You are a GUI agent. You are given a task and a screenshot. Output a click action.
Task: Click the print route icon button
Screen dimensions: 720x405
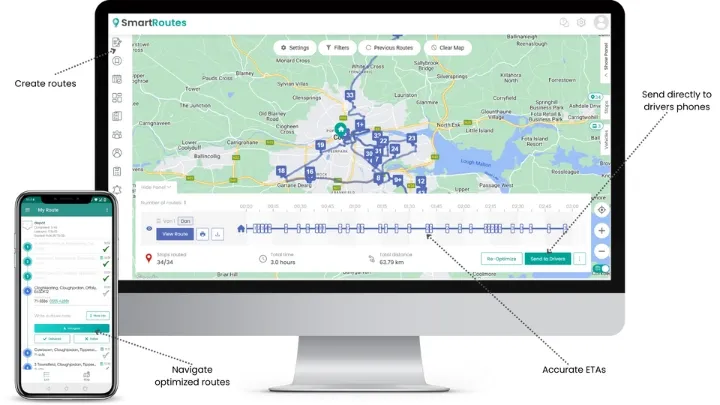click(203, 234)
